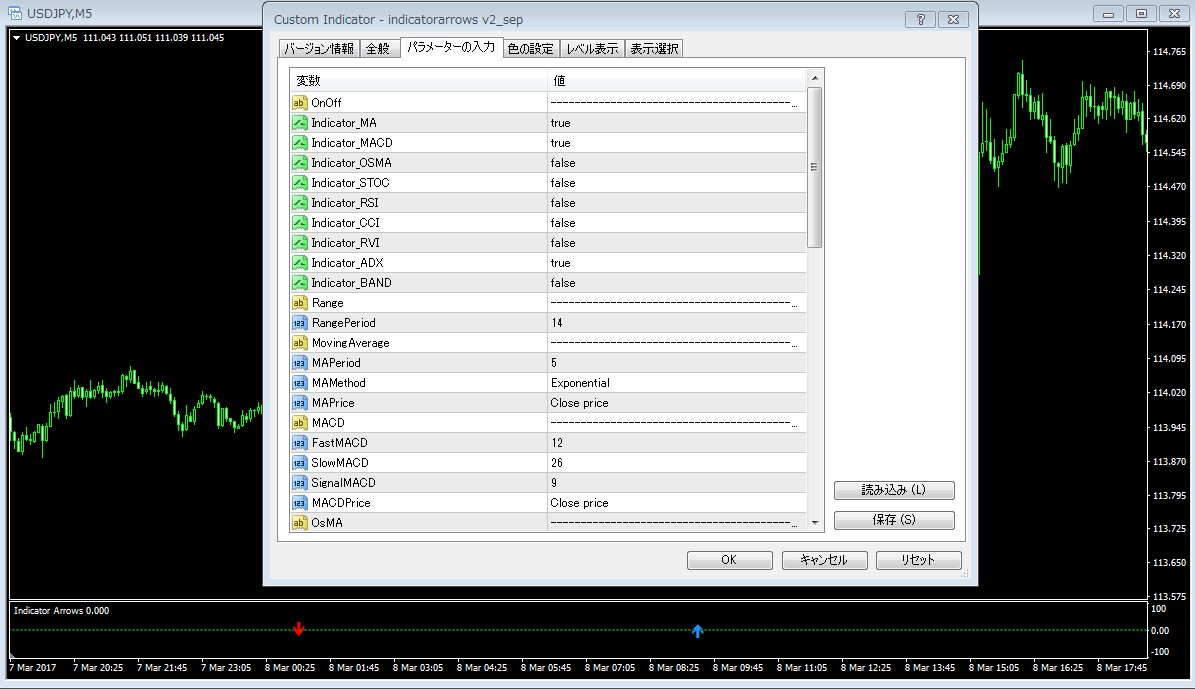Image resolution: width=1195 pixels, height=689 pixels.
Task: Toggle Indicator_MA value true
Action: coord(677,123)
